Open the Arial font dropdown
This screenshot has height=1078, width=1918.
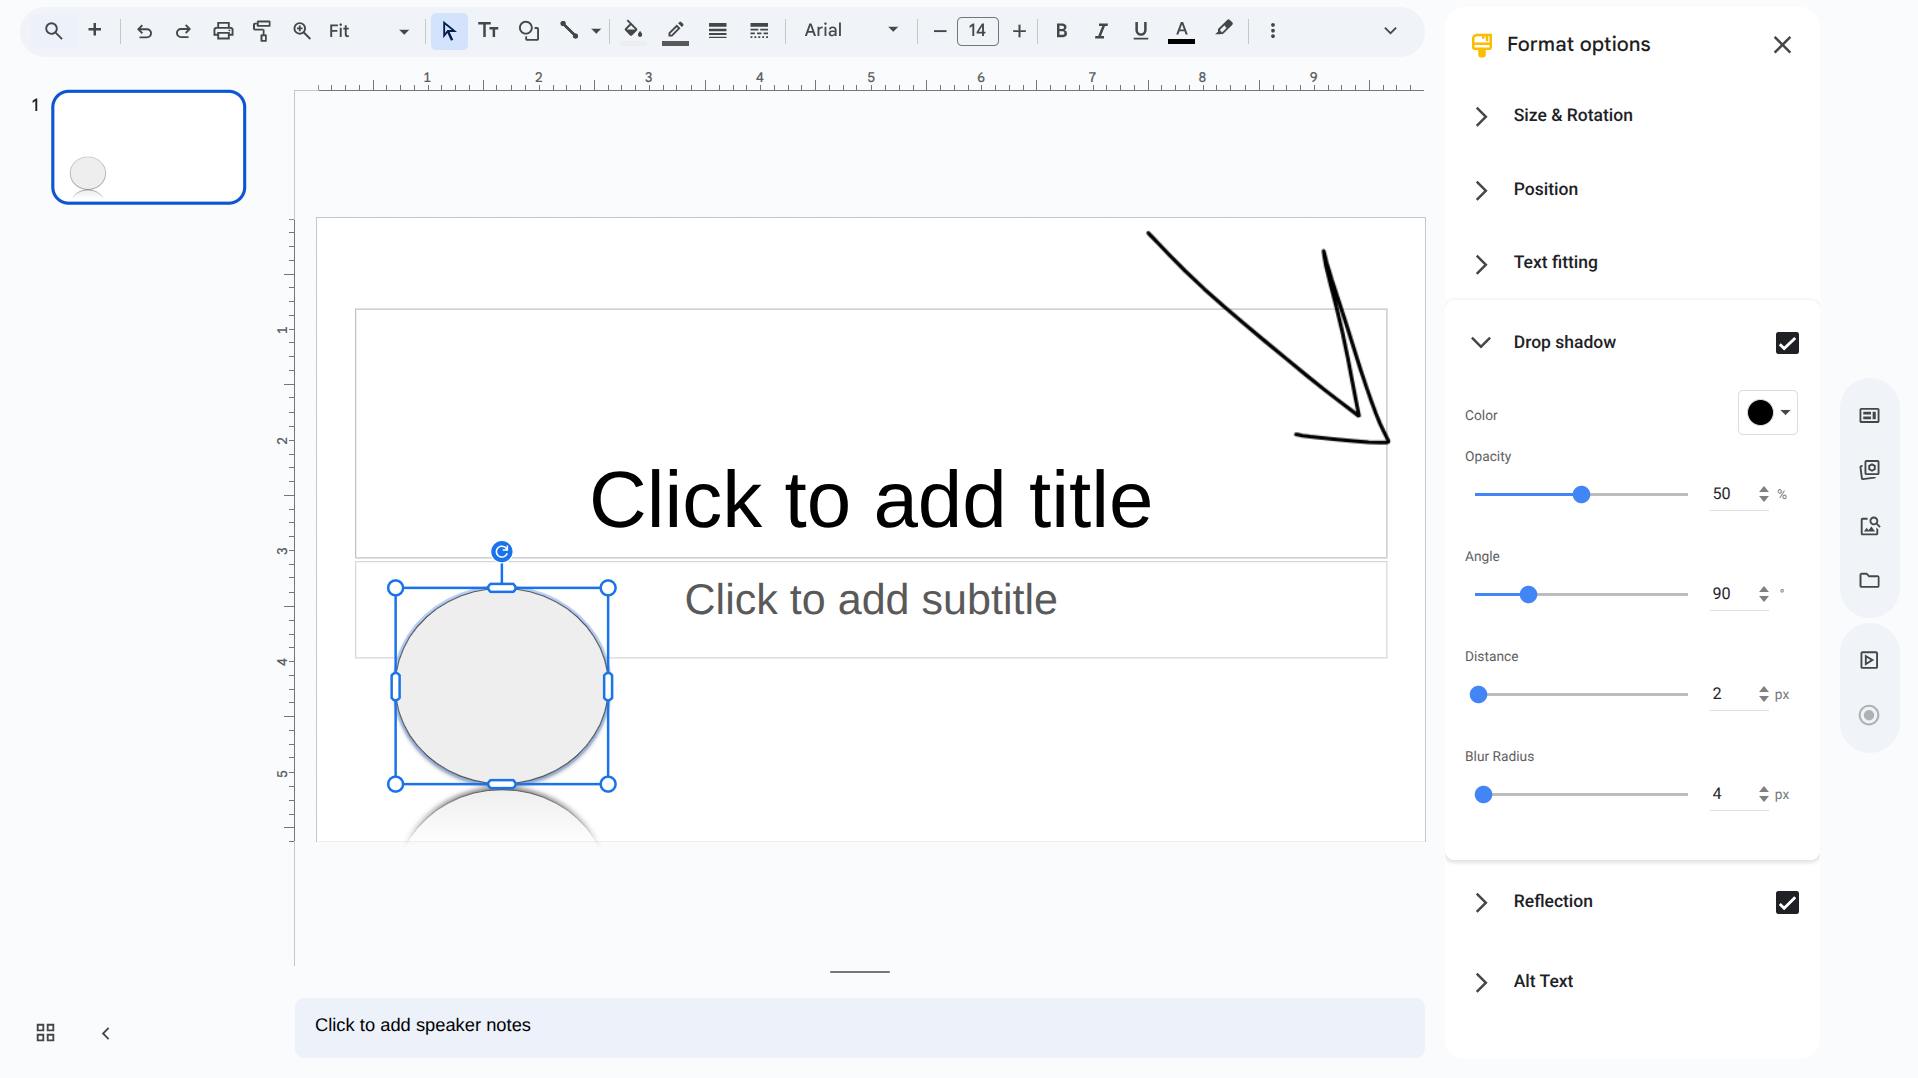[850, 31]
